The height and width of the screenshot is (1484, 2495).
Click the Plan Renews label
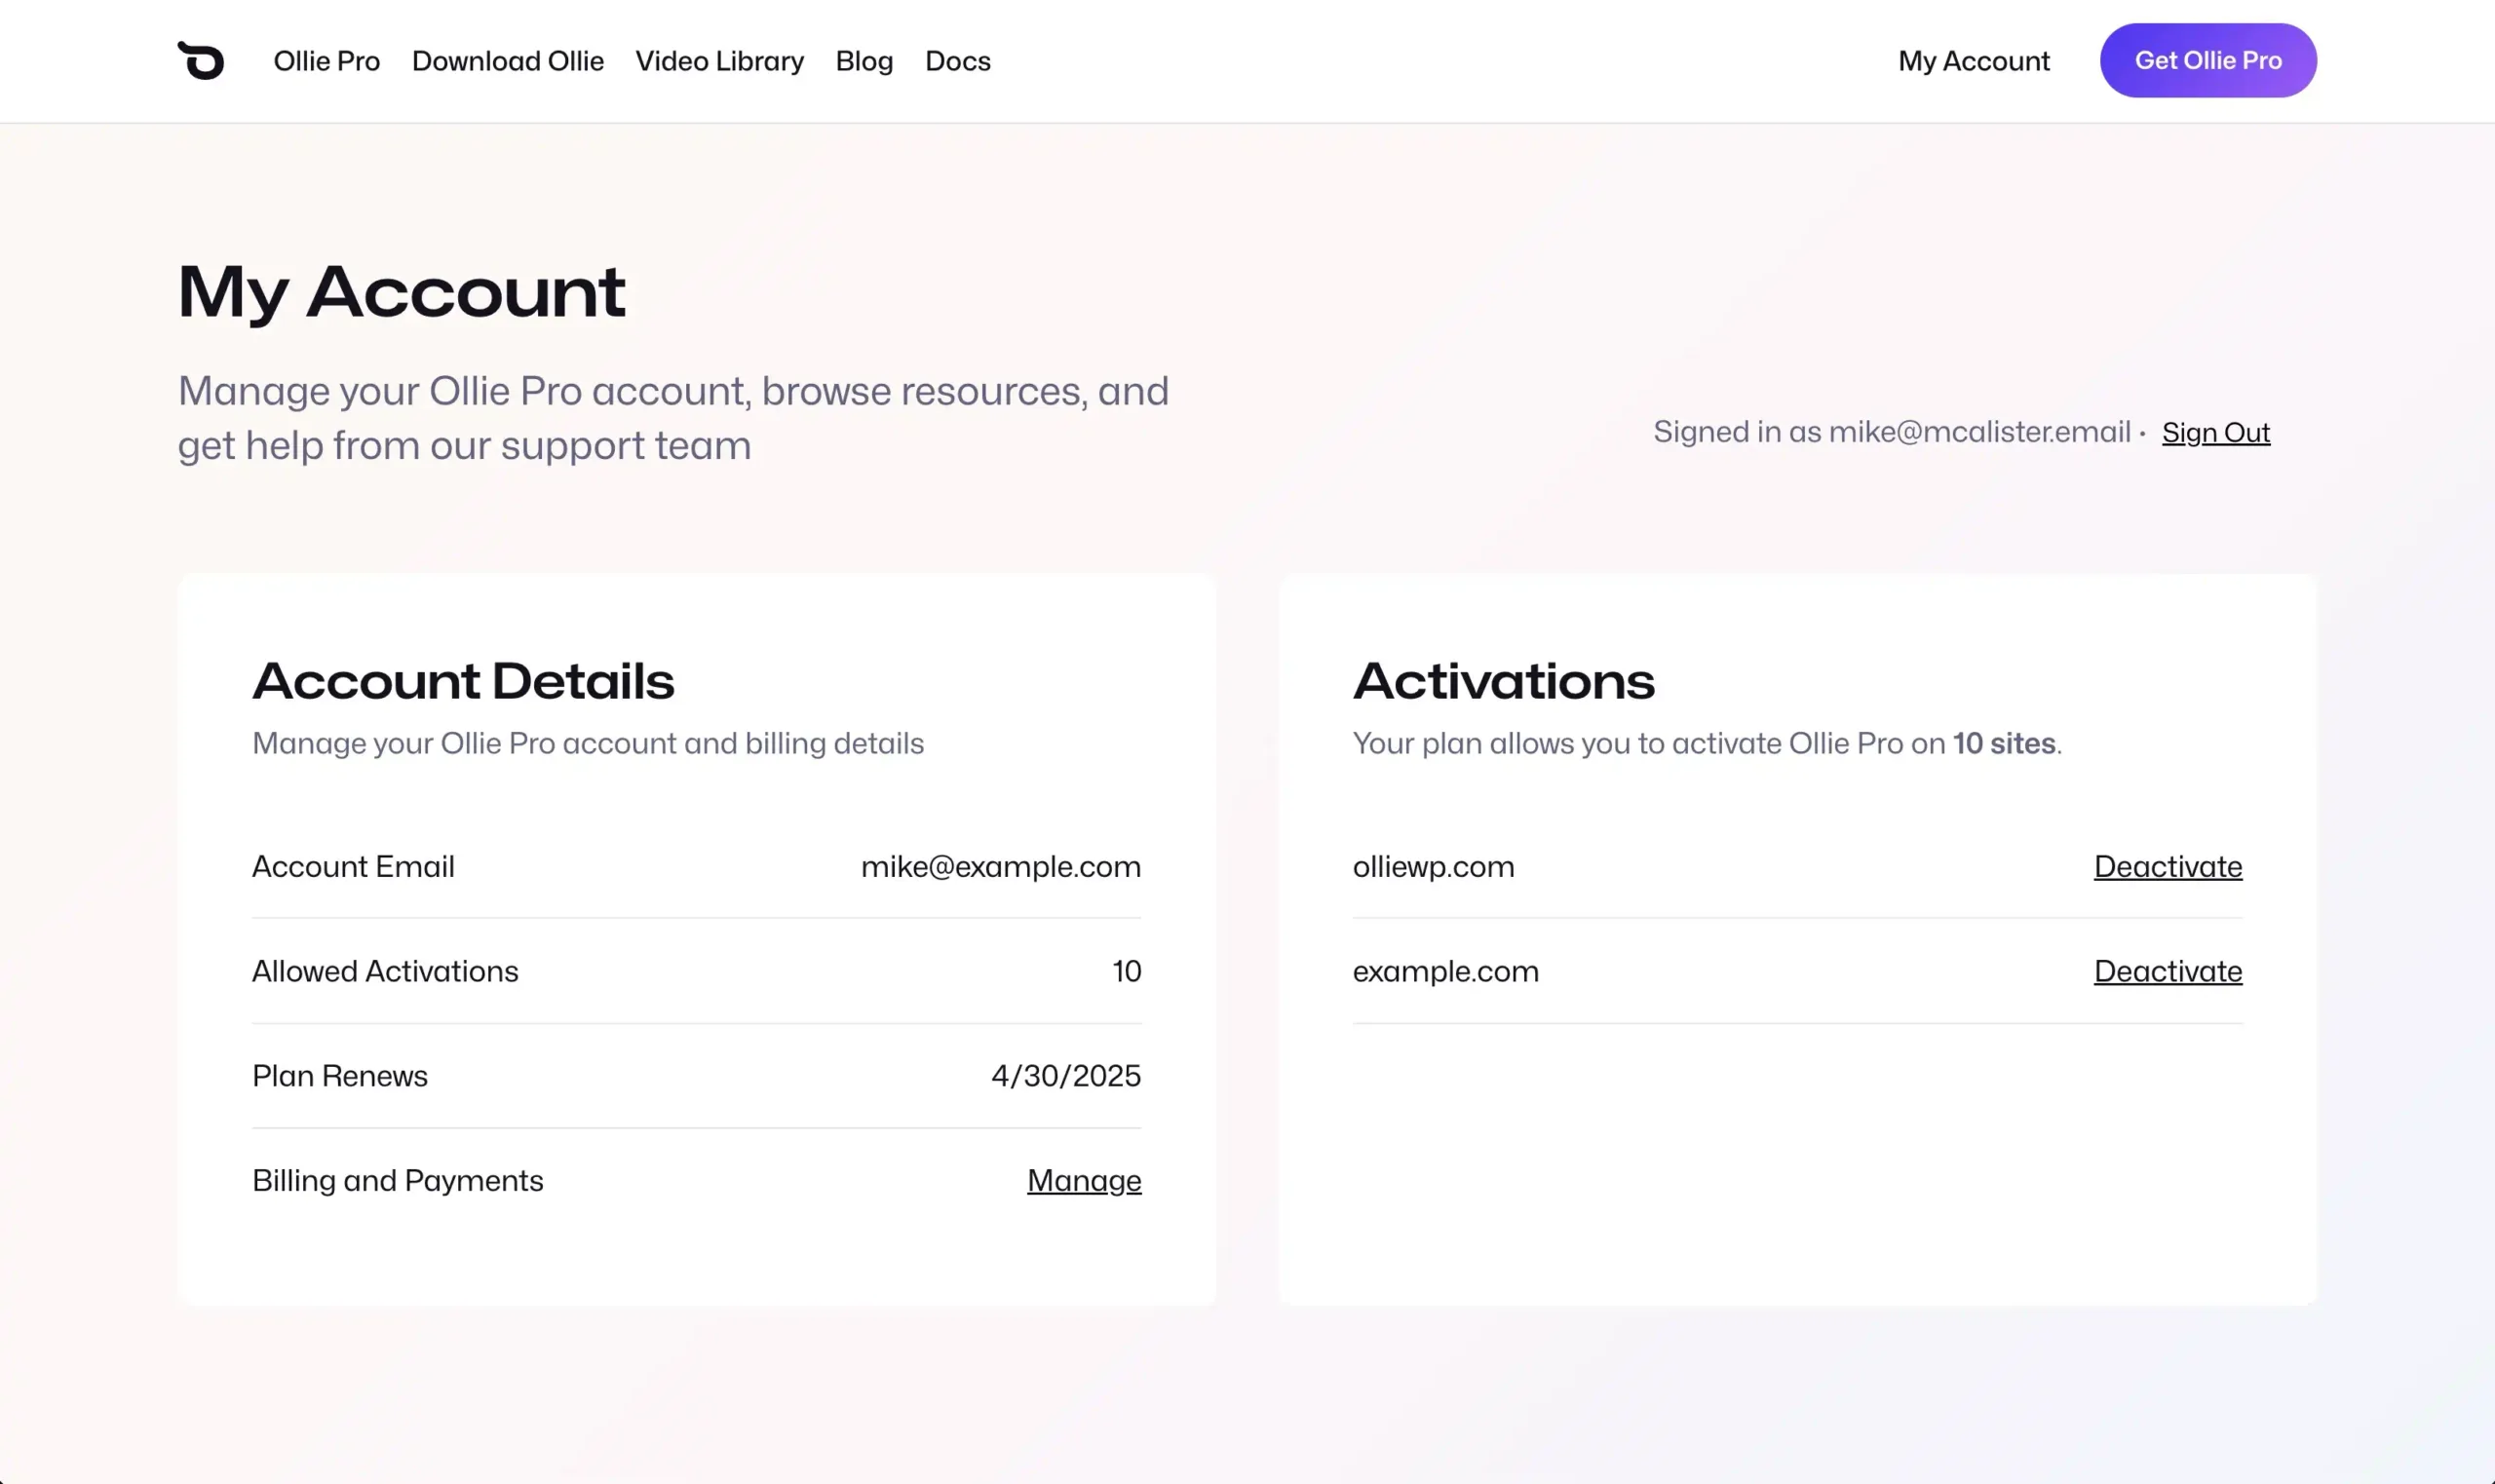point(340,1076)
